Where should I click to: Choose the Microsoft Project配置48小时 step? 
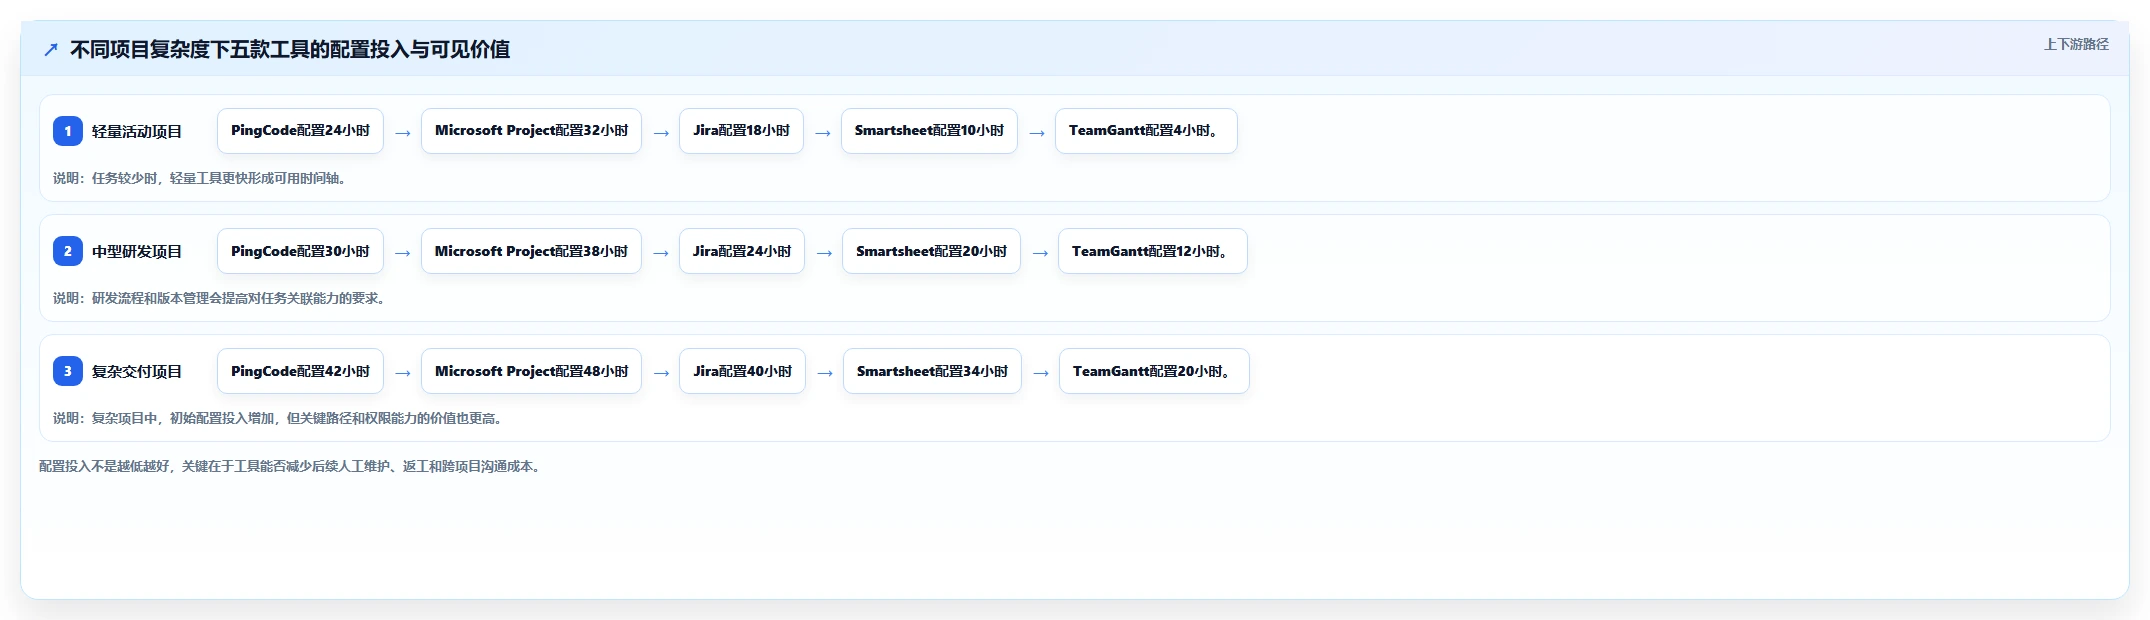(x=531, y=371)
